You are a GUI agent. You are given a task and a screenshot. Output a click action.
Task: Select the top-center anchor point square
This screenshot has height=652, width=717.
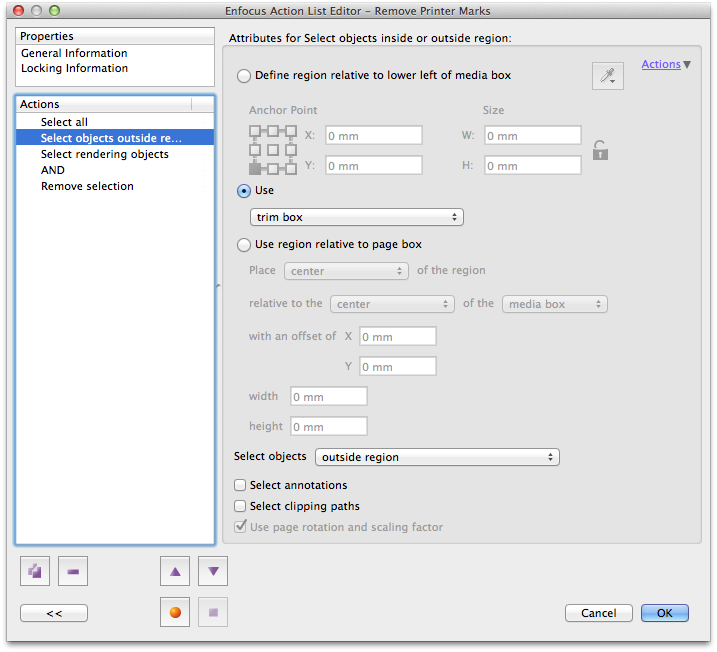273,132
